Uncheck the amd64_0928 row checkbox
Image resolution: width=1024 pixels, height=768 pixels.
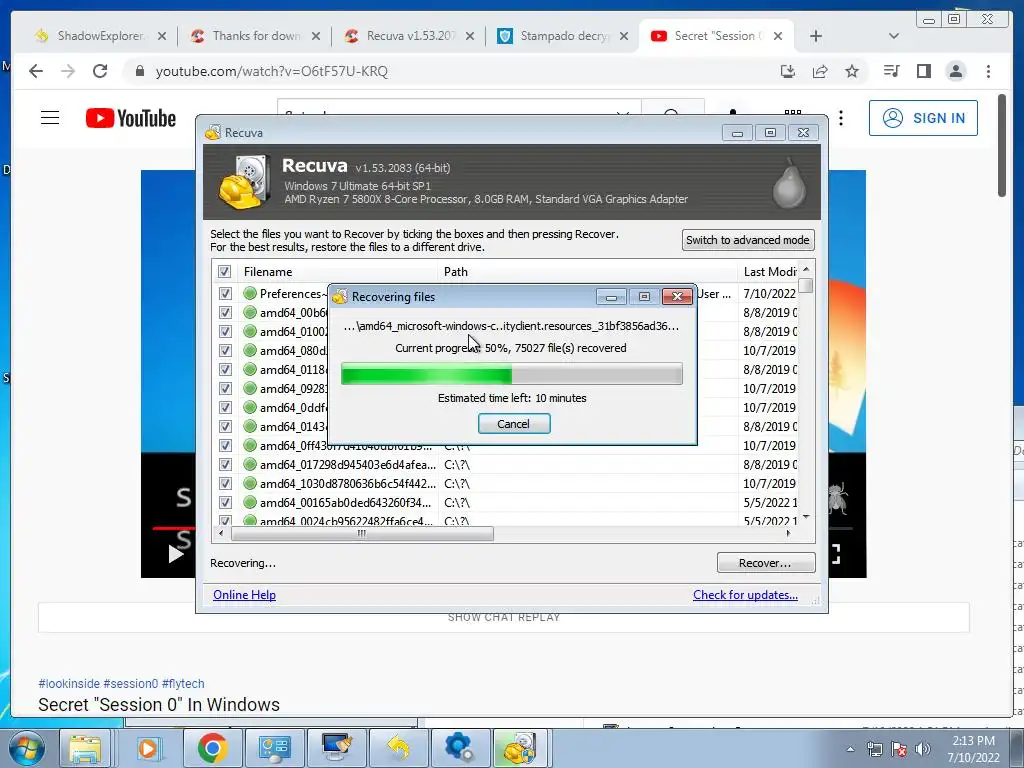click(225, 389)
